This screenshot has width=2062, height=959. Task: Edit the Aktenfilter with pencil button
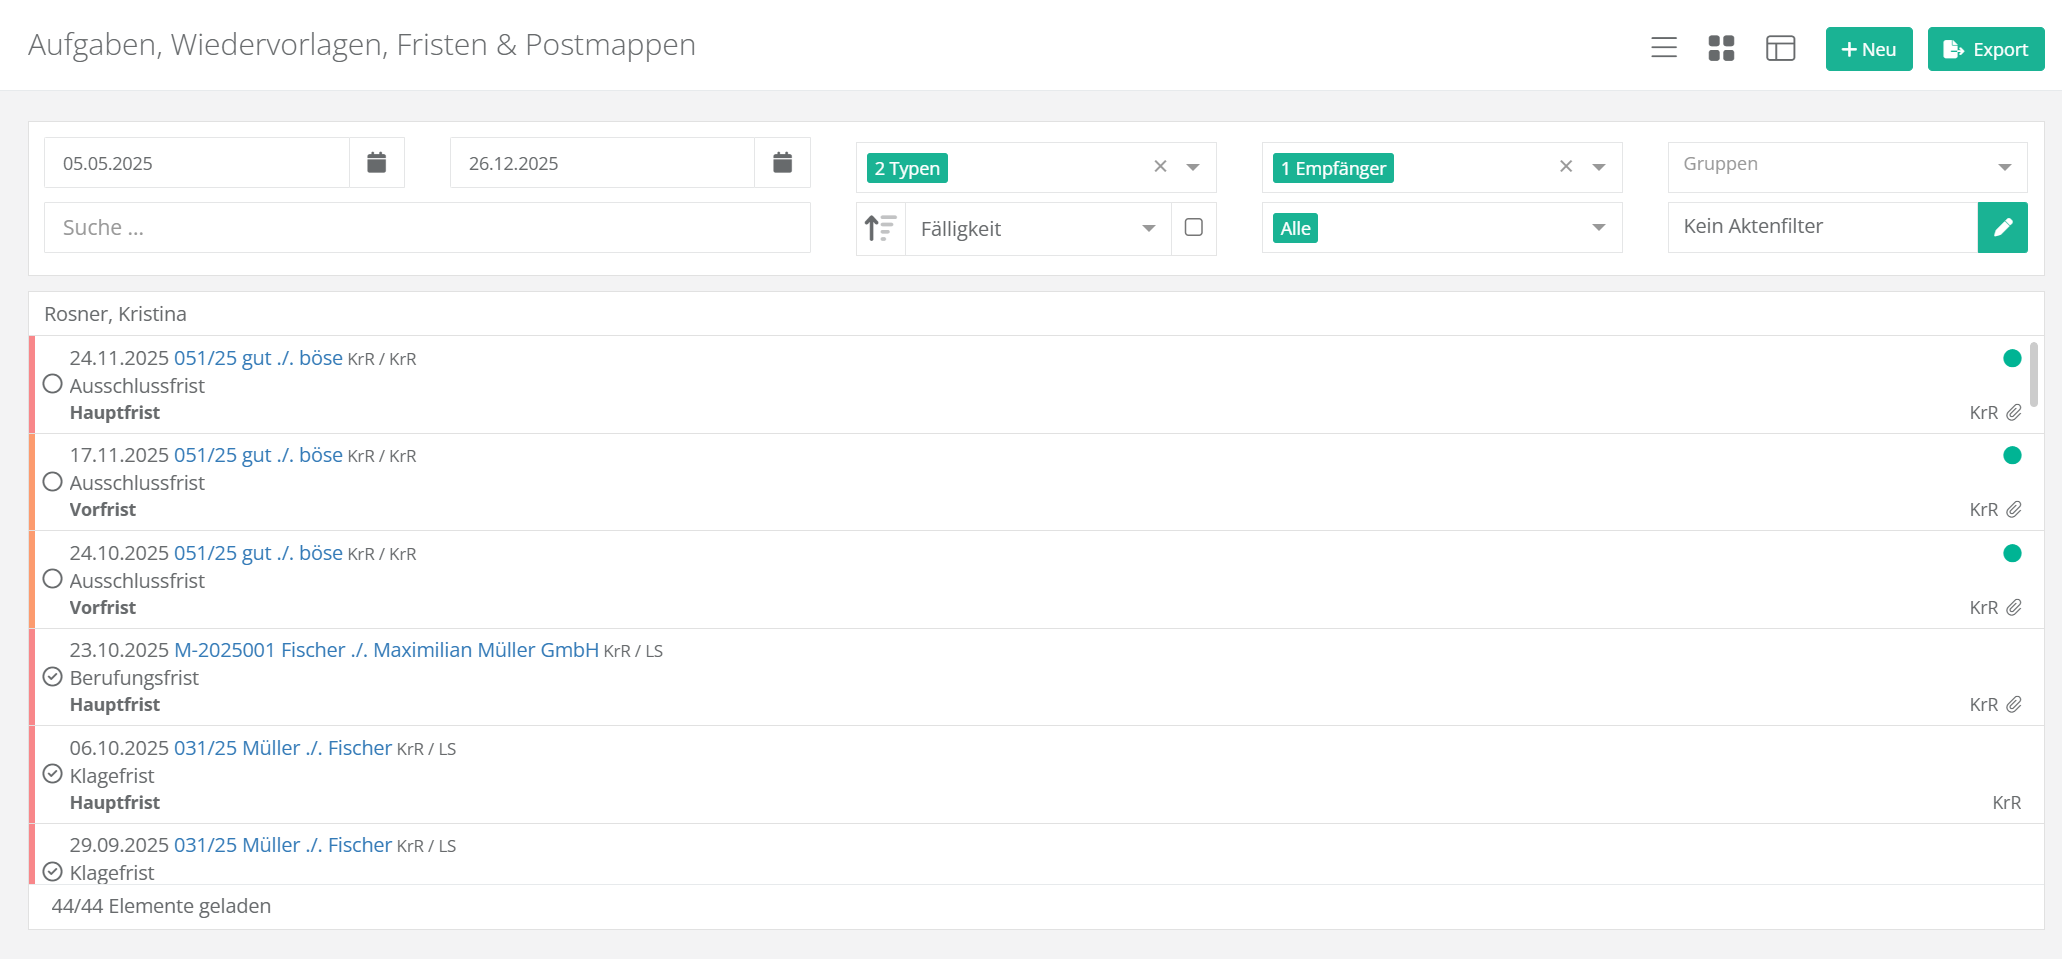[x=2002, y=228]
